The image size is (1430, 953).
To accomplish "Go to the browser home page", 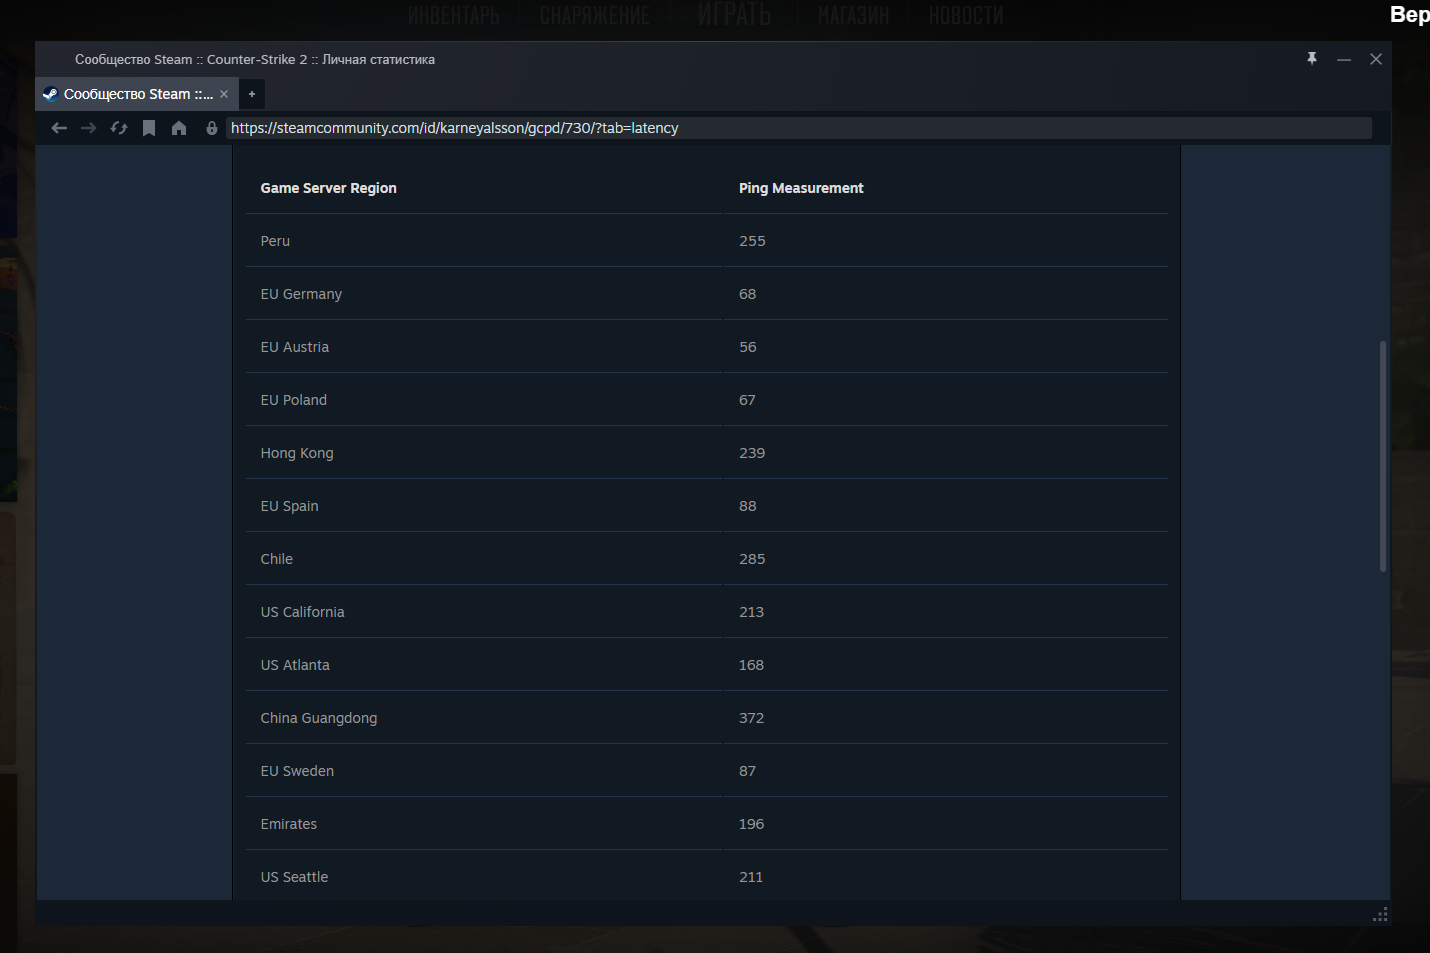I will (179, 128).
